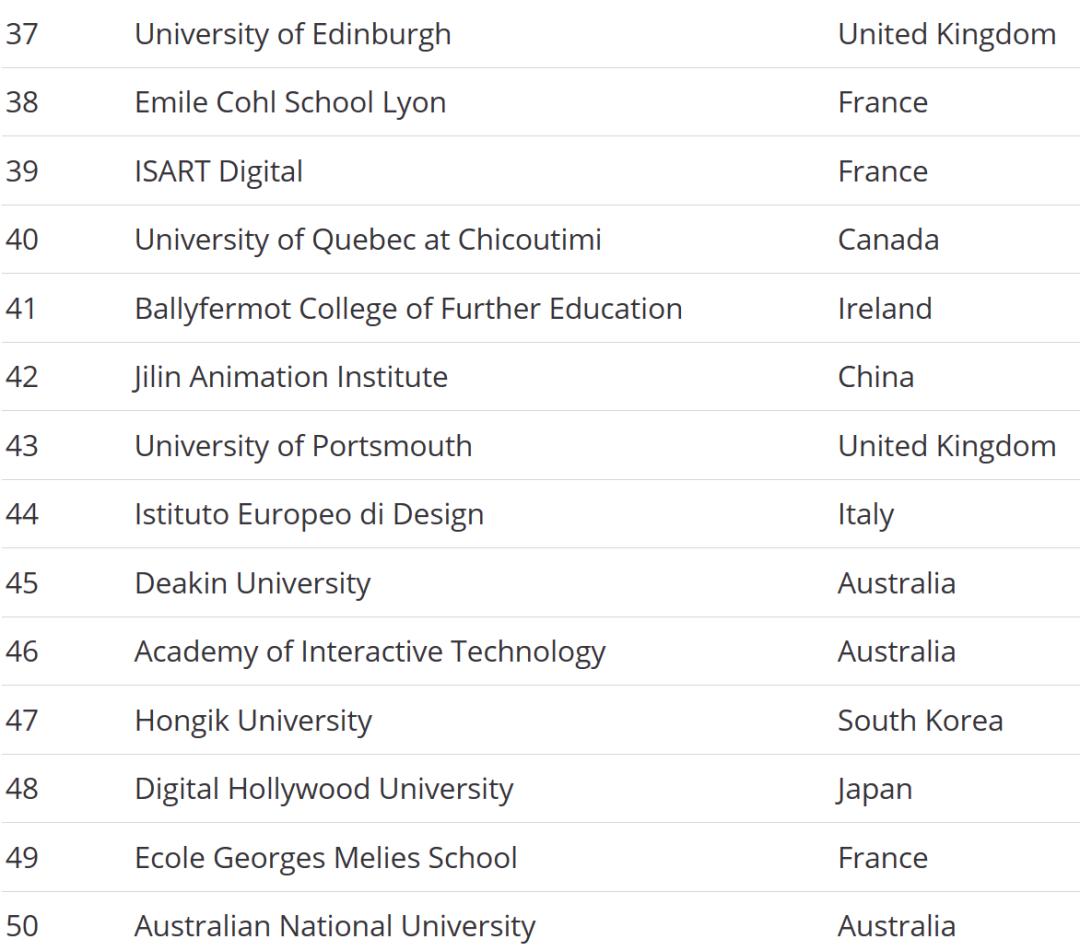
Task: Select Istituto Europeo di Design
Action: click(308, 514)
